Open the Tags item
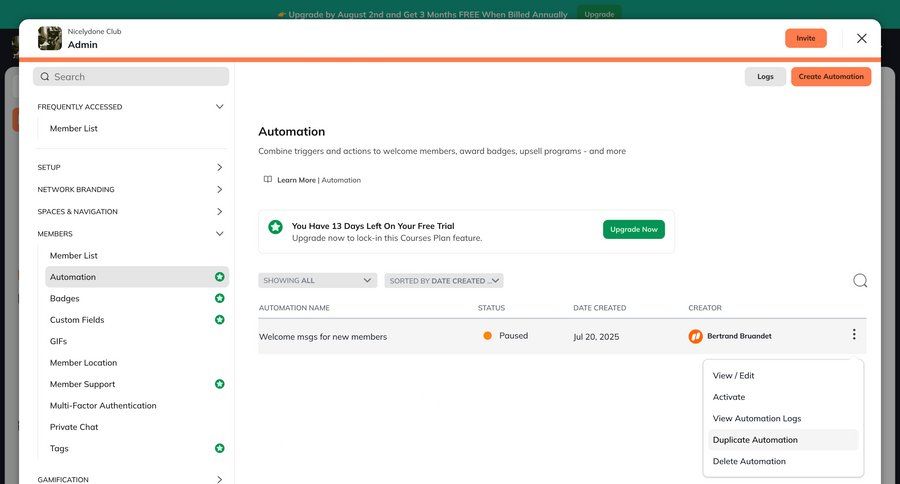This screenshot has width=900, height=484. (x=59, y=448)
